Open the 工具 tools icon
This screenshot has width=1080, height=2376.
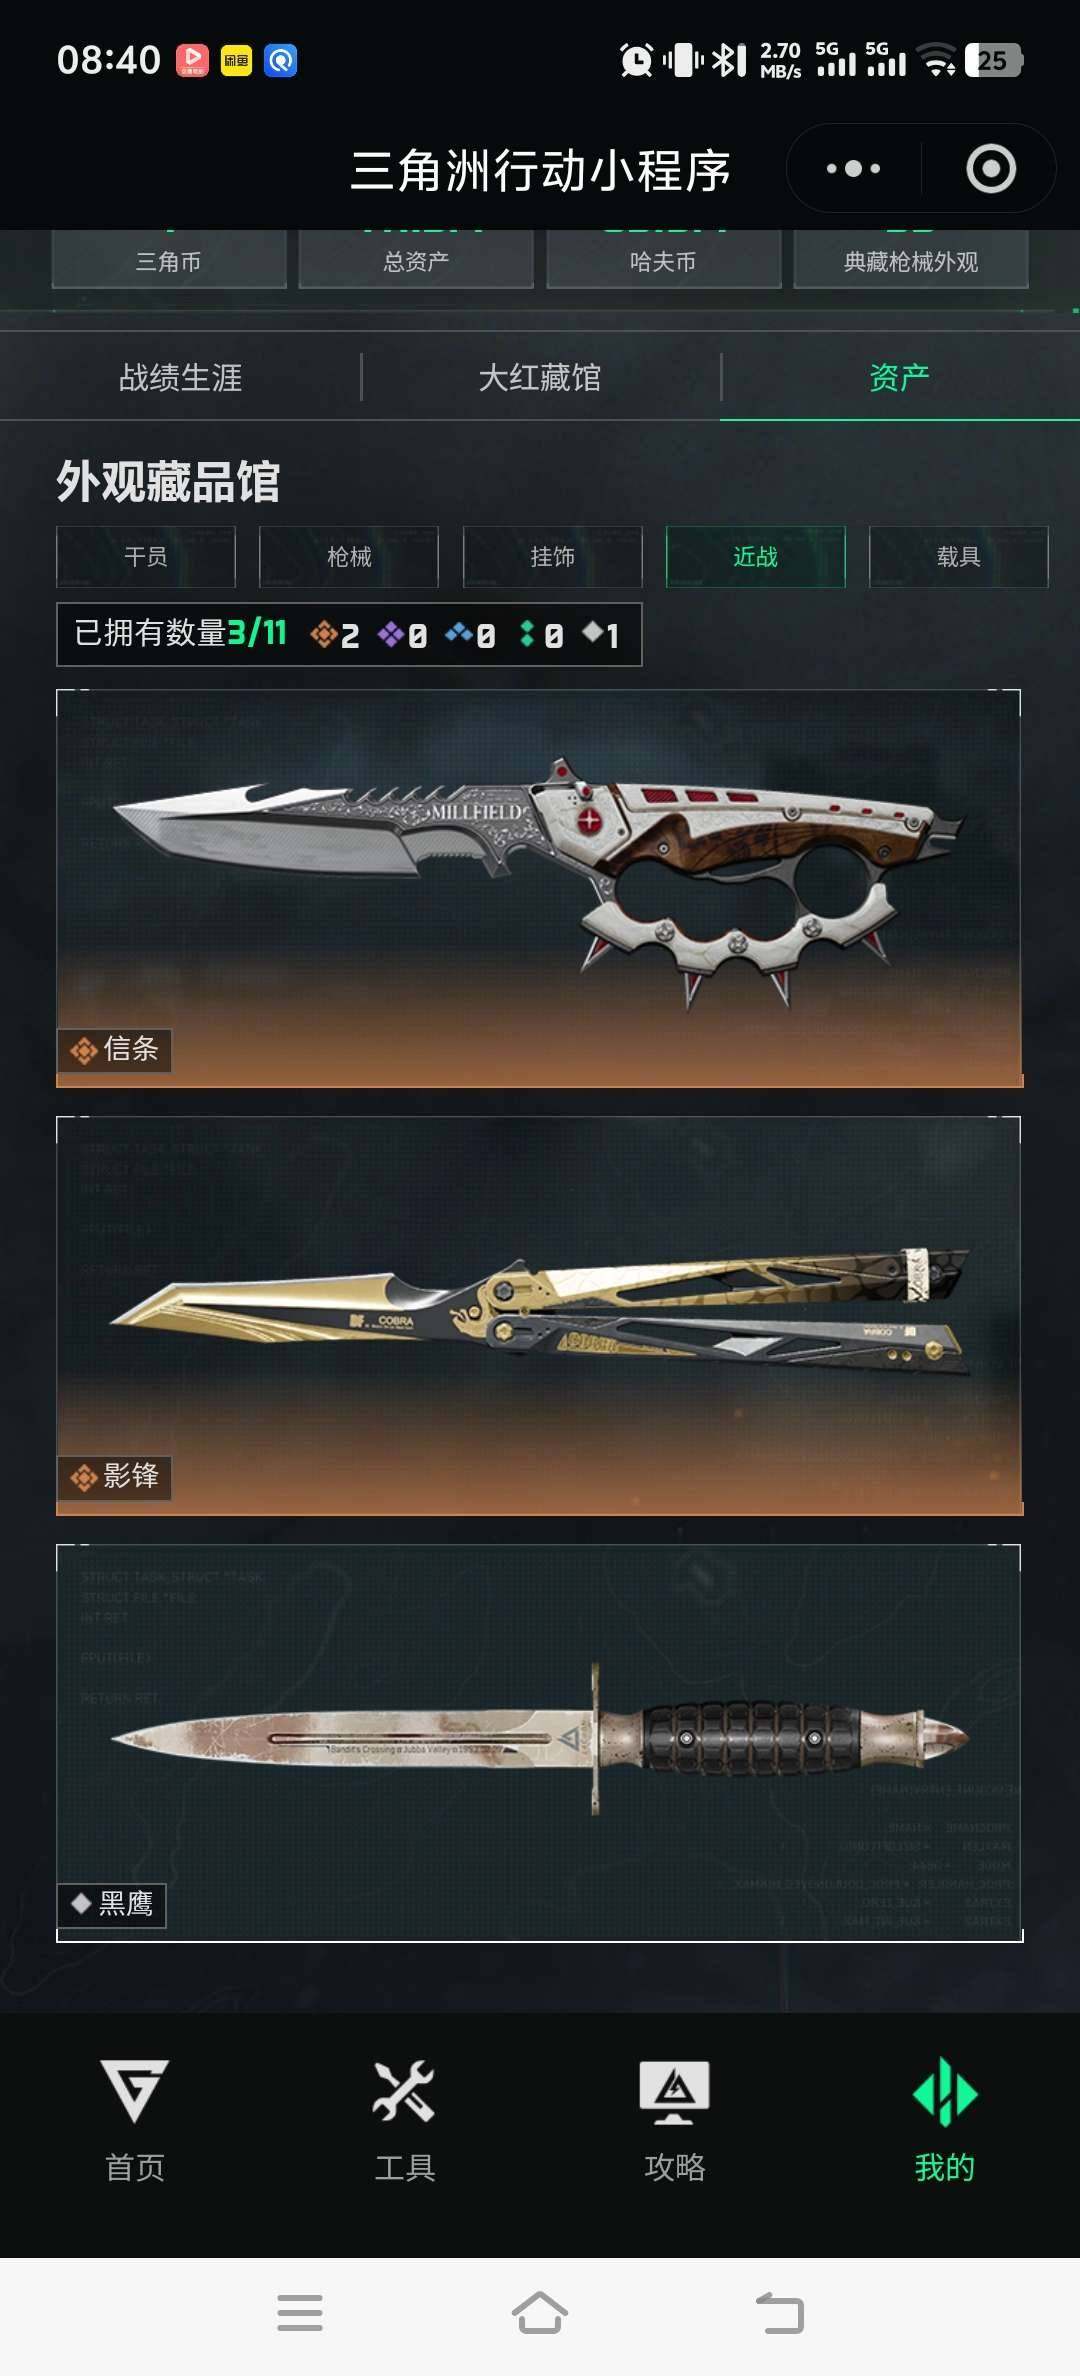[404, 2091]
